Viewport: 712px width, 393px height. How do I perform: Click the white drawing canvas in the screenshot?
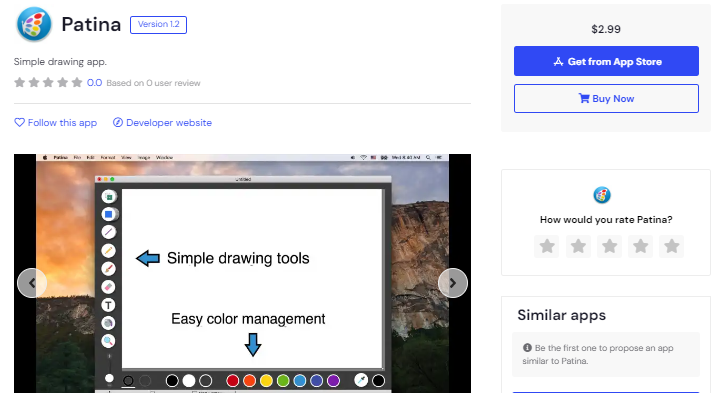(x=252, y=278)
